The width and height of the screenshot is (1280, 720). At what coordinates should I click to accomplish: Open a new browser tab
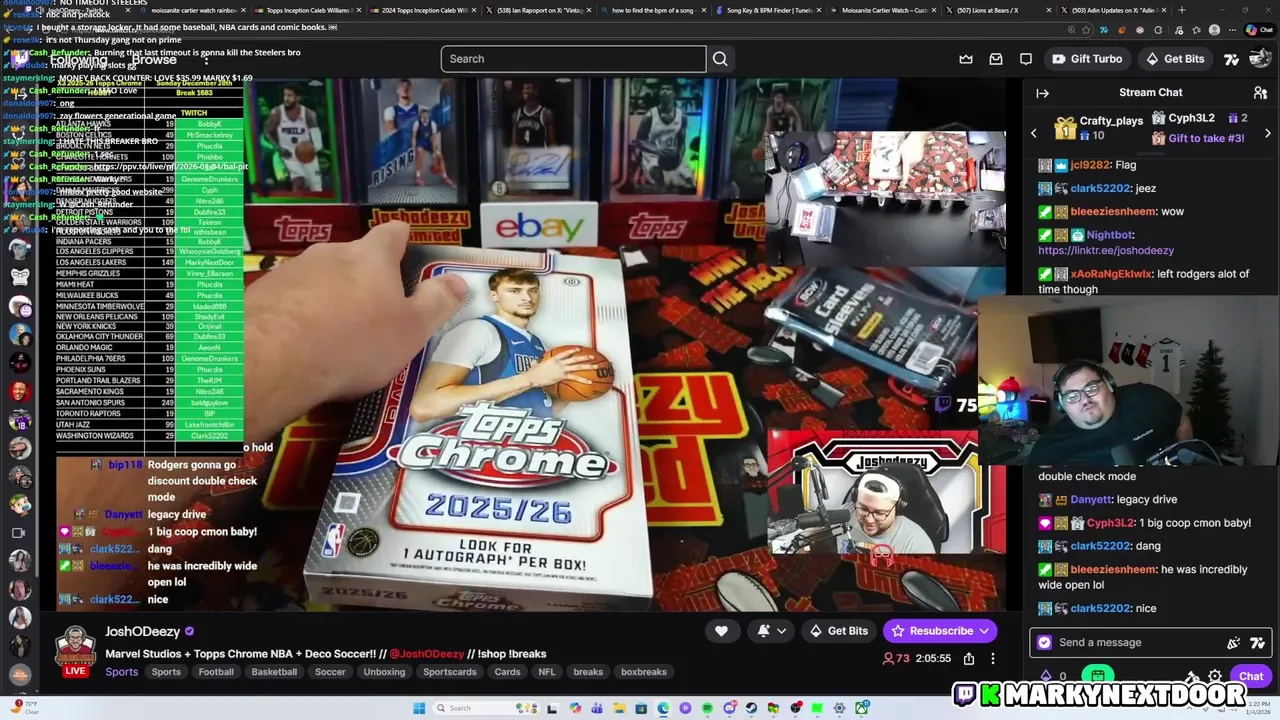(1181, 10)
